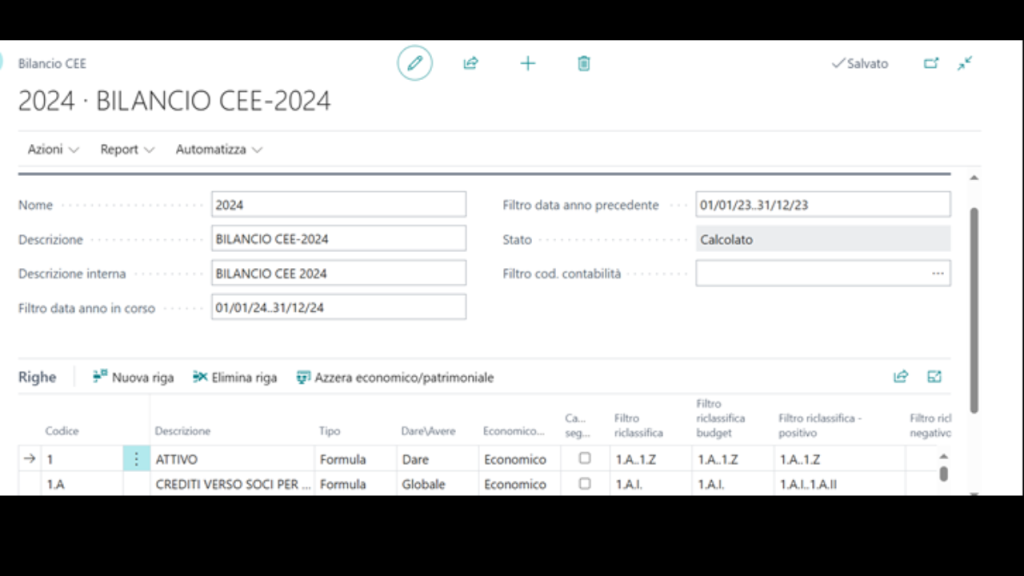The width and height of the screenshot is (1024, 576).
Task: Click Azzera economico/patrimoniale action
Action: pyautogui.click(x=395, y=377)
